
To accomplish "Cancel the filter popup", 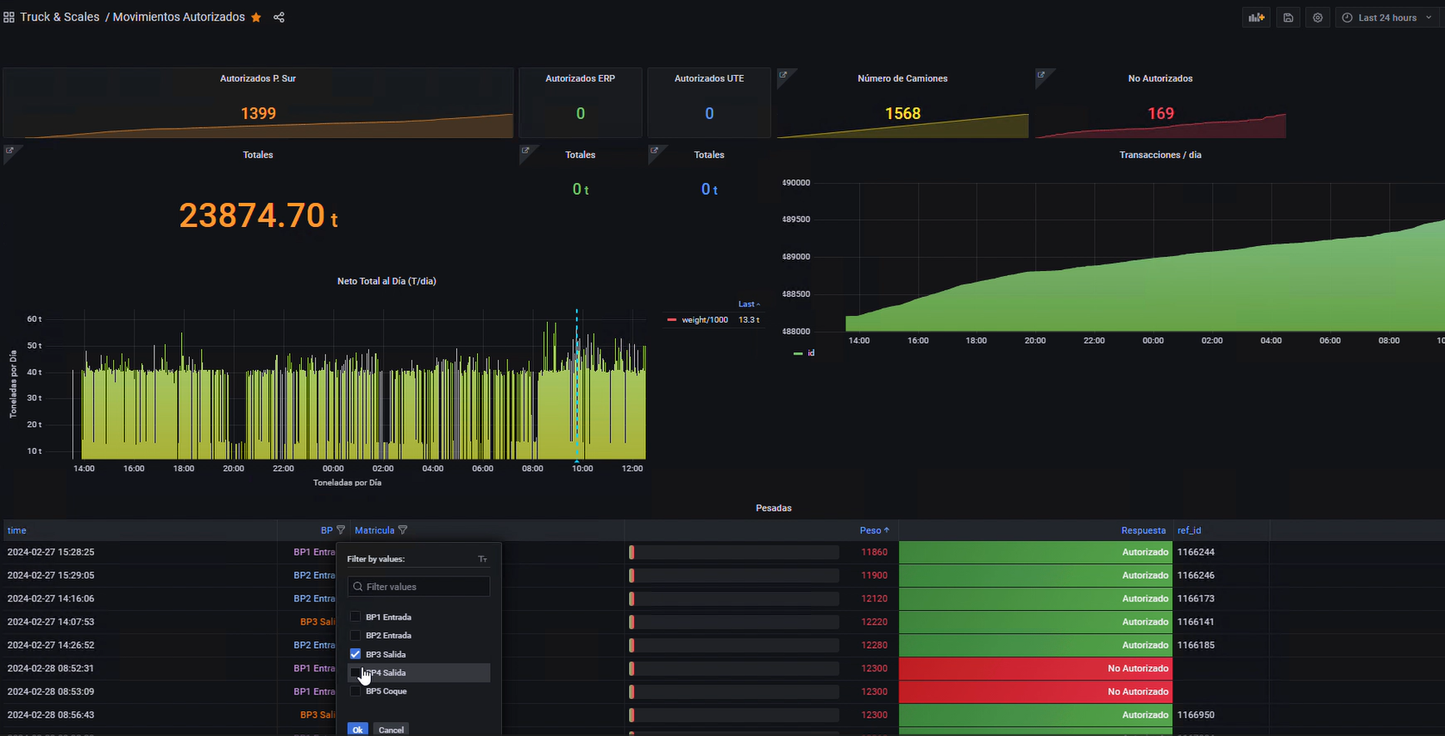I will (x=391, y=729).
